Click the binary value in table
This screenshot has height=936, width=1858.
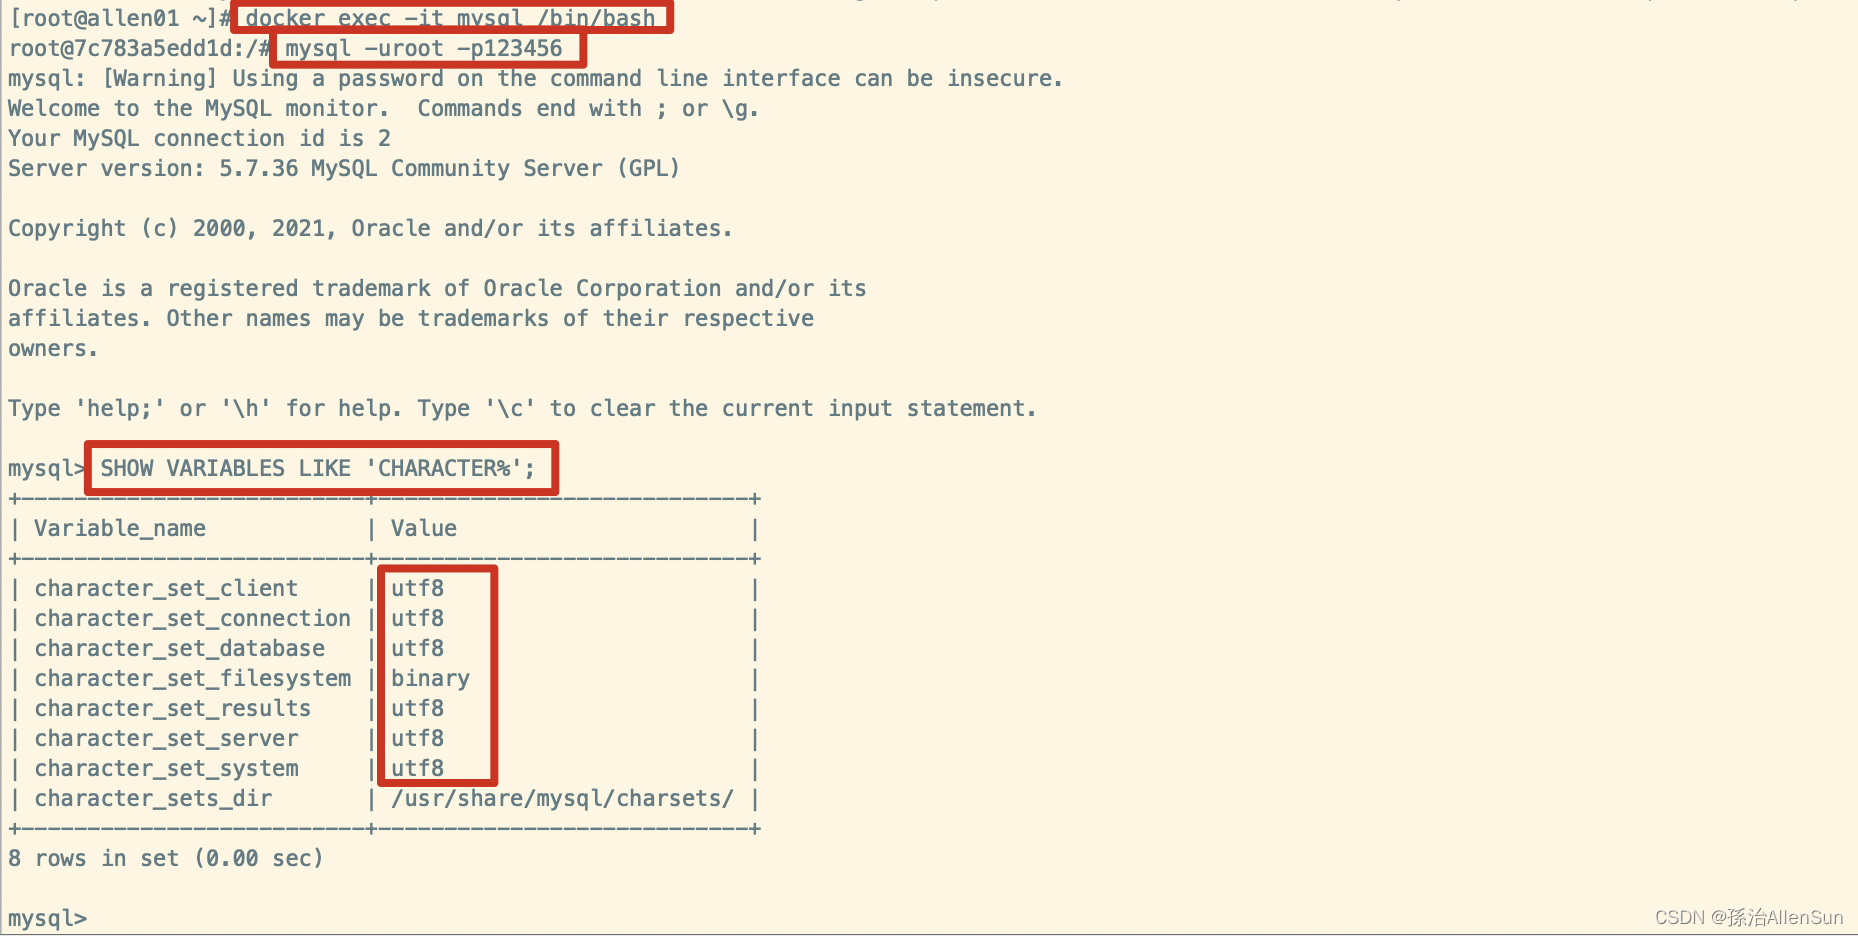(x=430, y=678)
